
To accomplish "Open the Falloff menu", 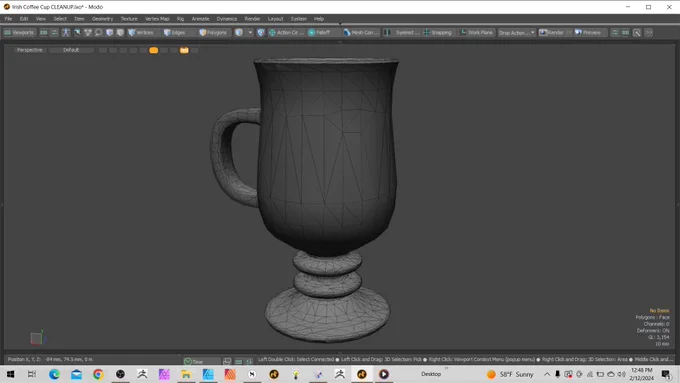I will 323,33.
